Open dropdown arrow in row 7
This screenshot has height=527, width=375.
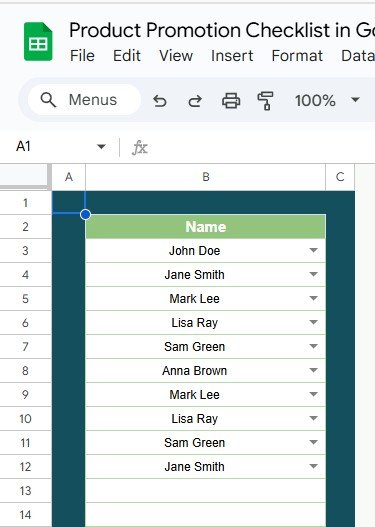click(313, 346)
